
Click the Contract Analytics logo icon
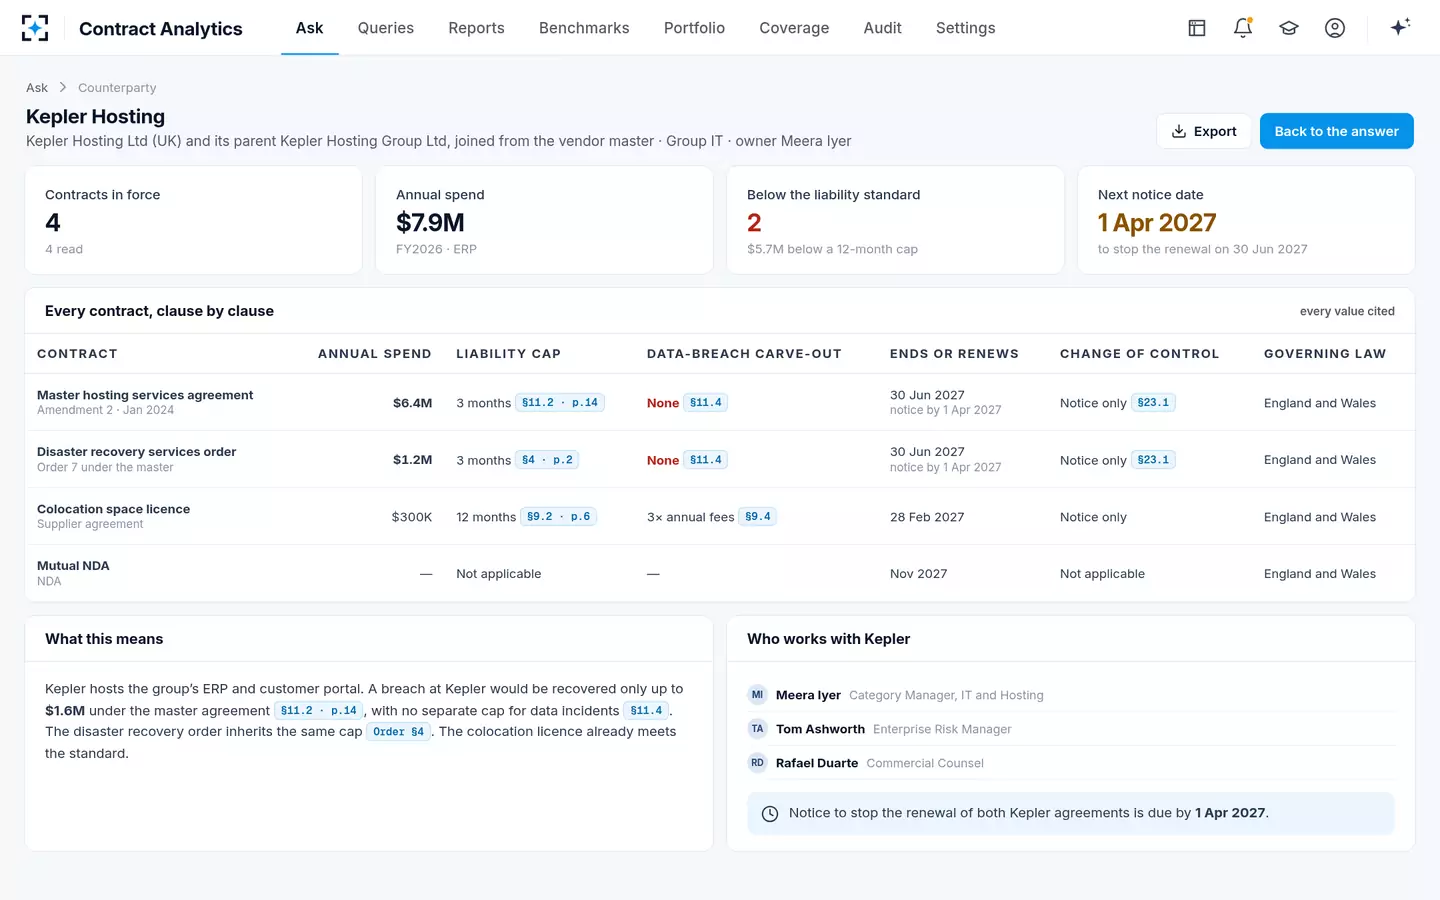[x=35, y=28]
